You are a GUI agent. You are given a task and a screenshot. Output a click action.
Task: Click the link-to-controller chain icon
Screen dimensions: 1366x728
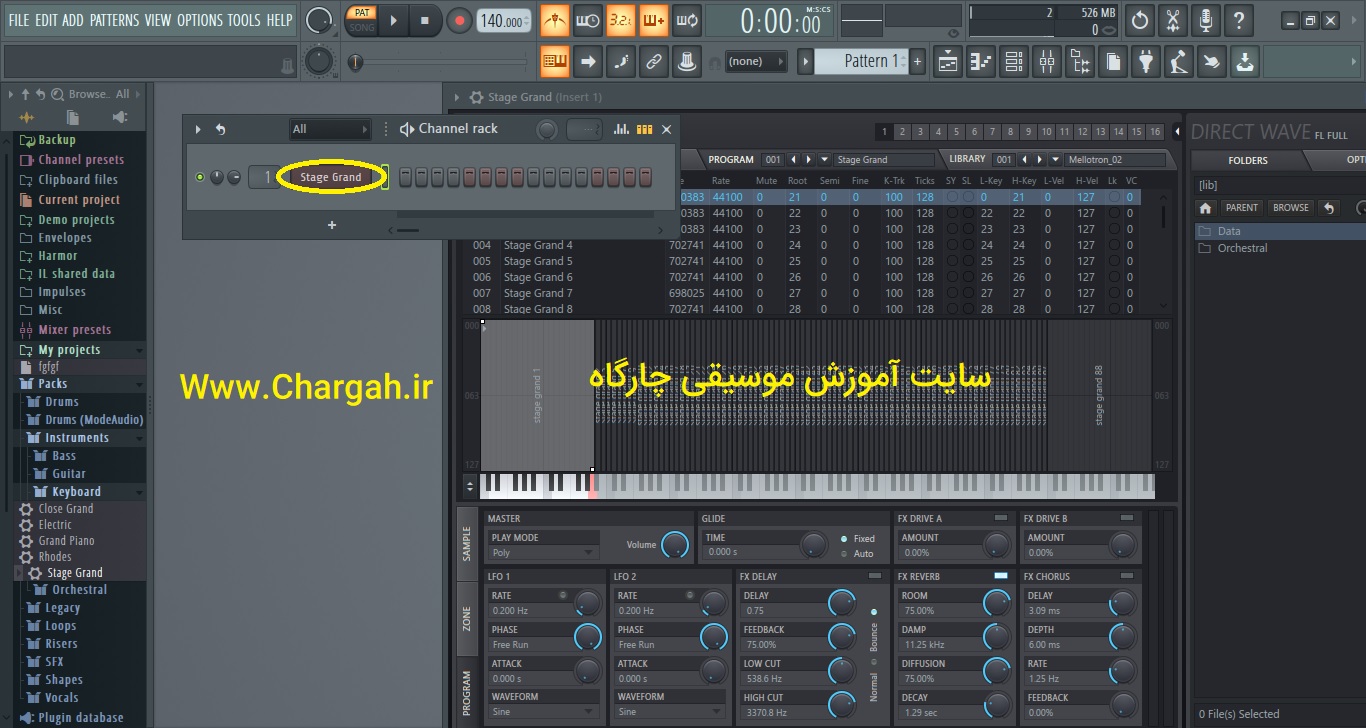(x=653, y=62)
